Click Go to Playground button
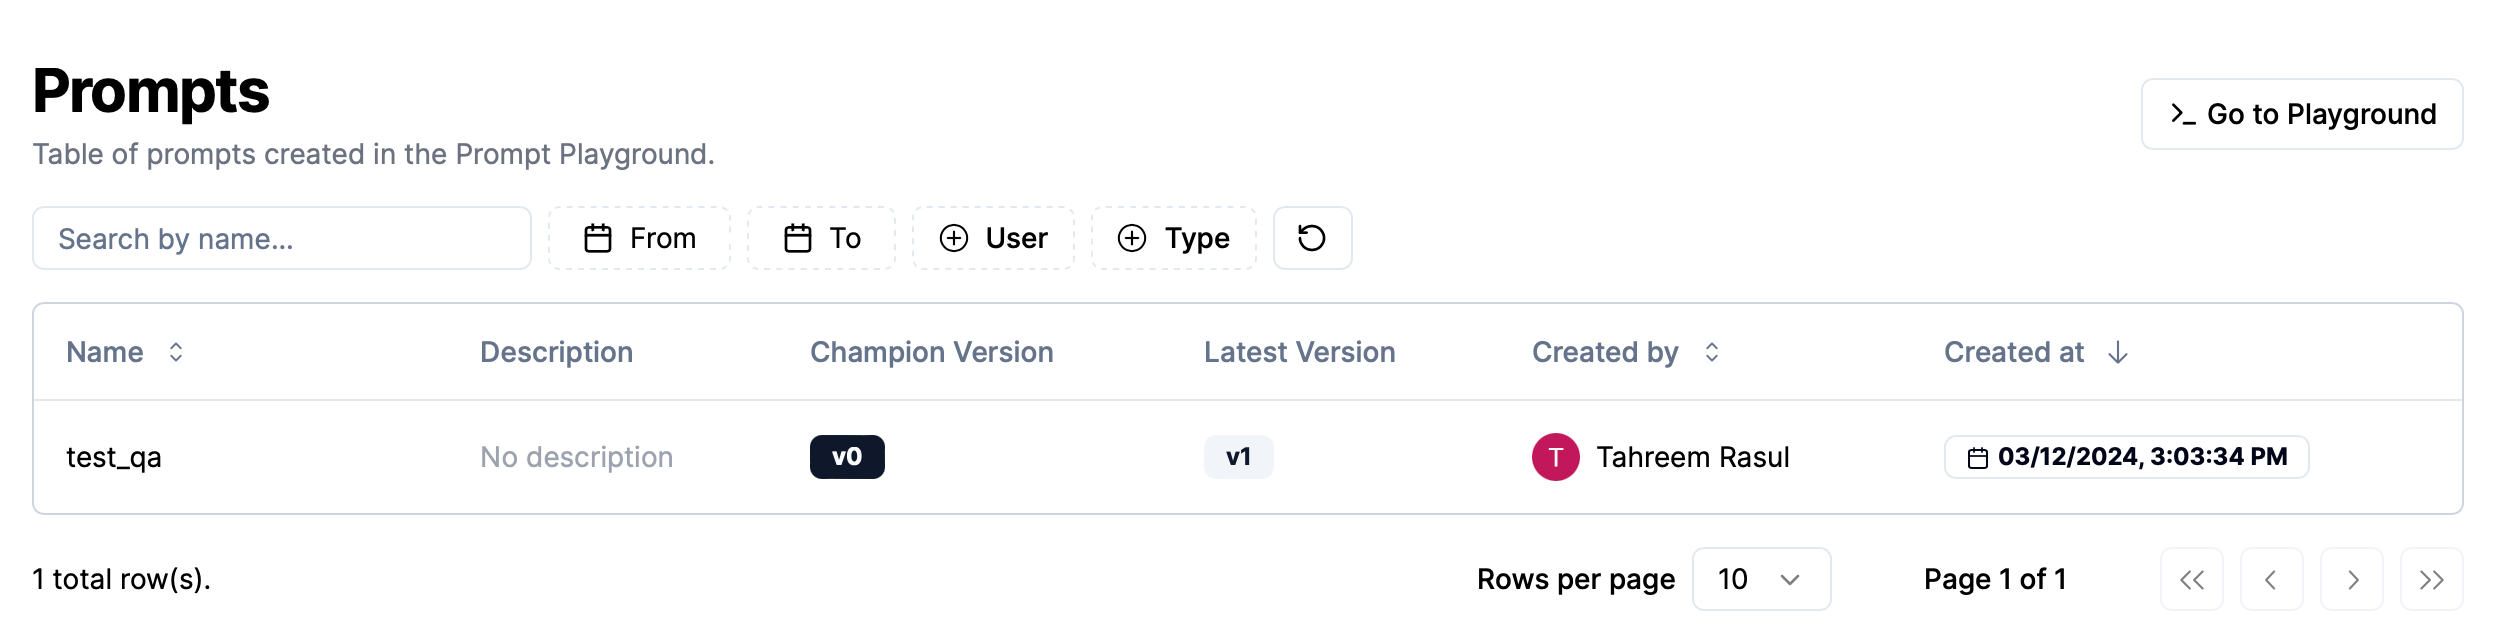The image size is (2500, 626). coord(2301,114)
